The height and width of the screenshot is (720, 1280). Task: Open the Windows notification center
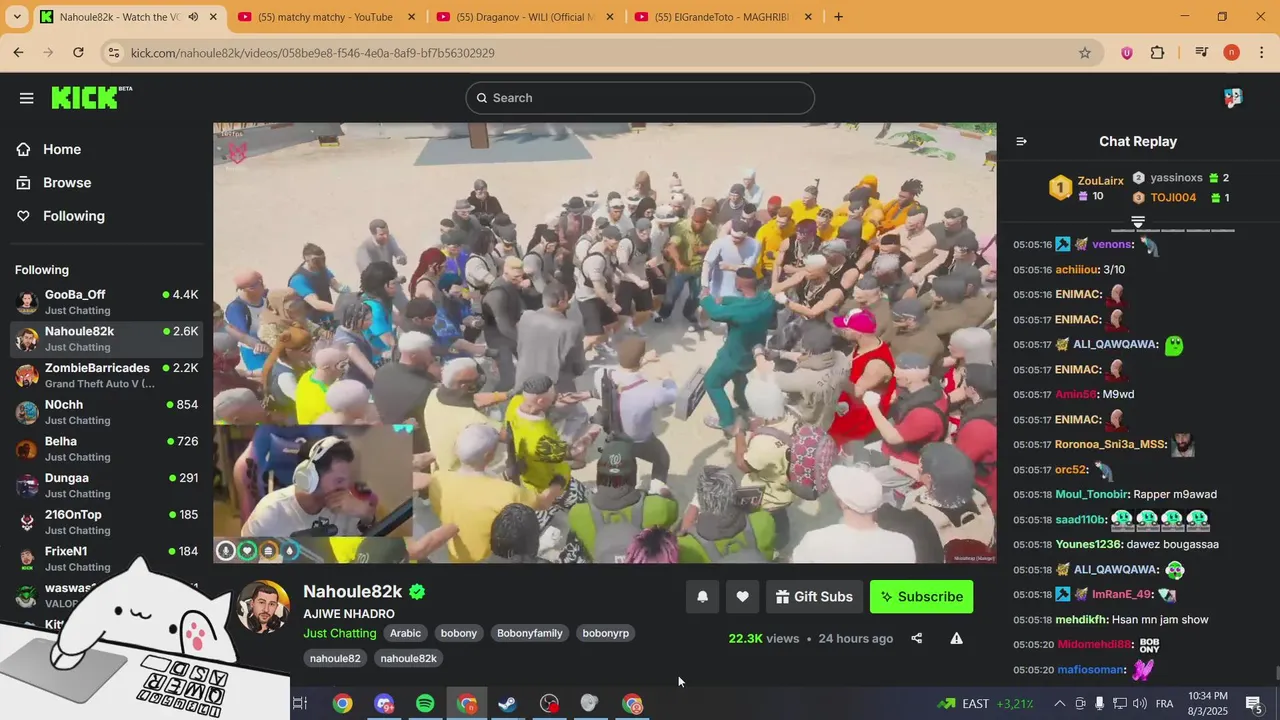pyautogui.click(x=1254, y=704)
